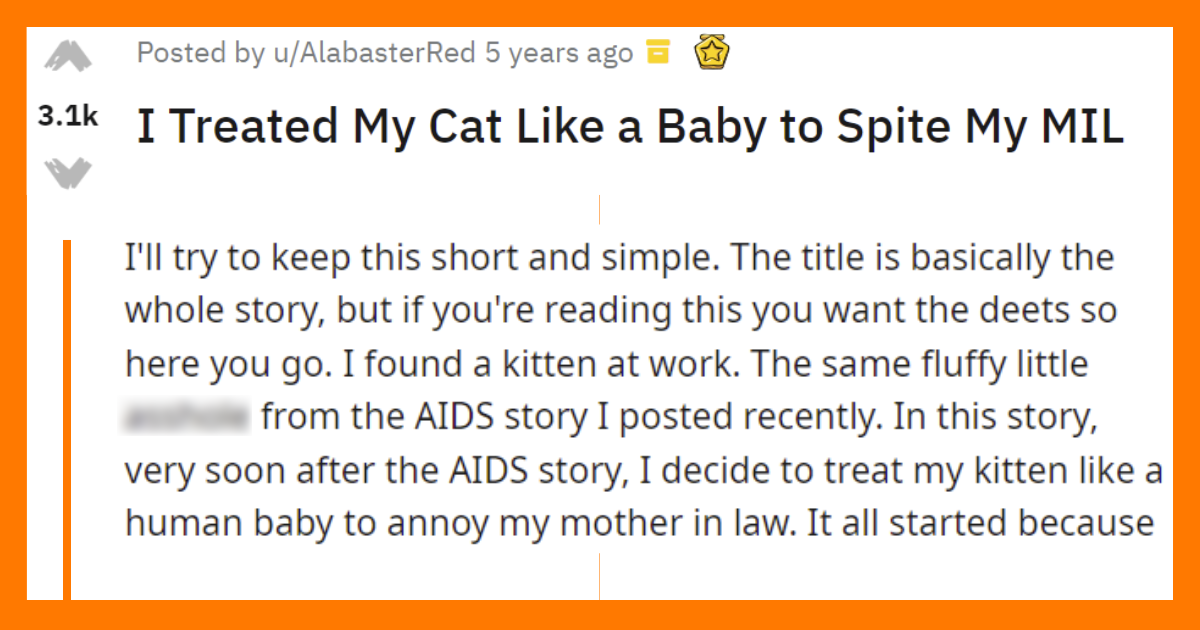Viewport: 1200px width, 630px height.
Task: Click the "5 years ago" timestamp
Action: coord(559,53)
